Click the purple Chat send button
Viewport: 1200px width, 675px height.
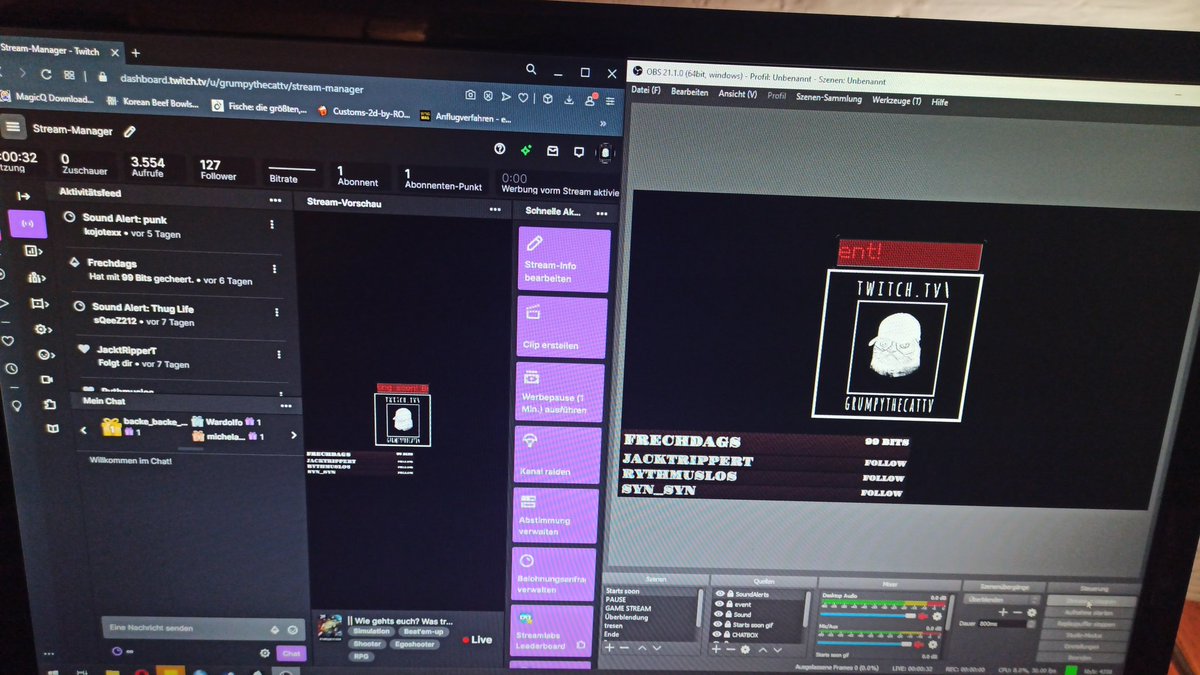(x=291, y=654)
